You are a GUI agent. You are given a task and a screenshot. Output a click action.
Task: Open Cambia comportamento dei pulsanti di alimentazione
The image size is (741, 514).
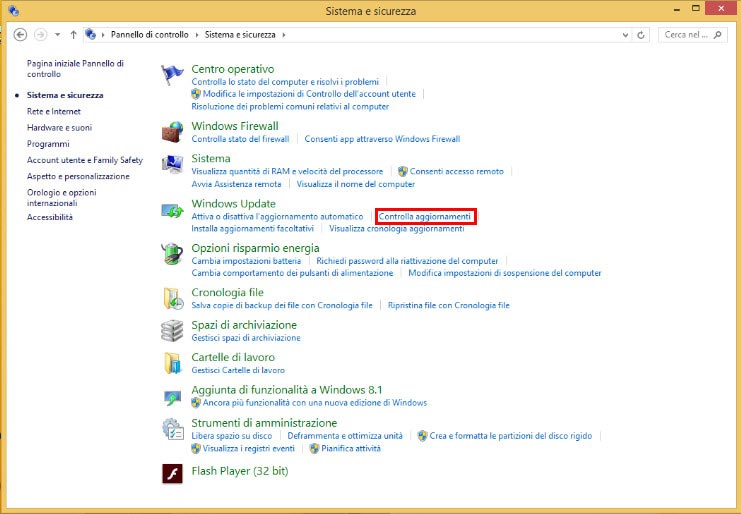click(292, 273)
